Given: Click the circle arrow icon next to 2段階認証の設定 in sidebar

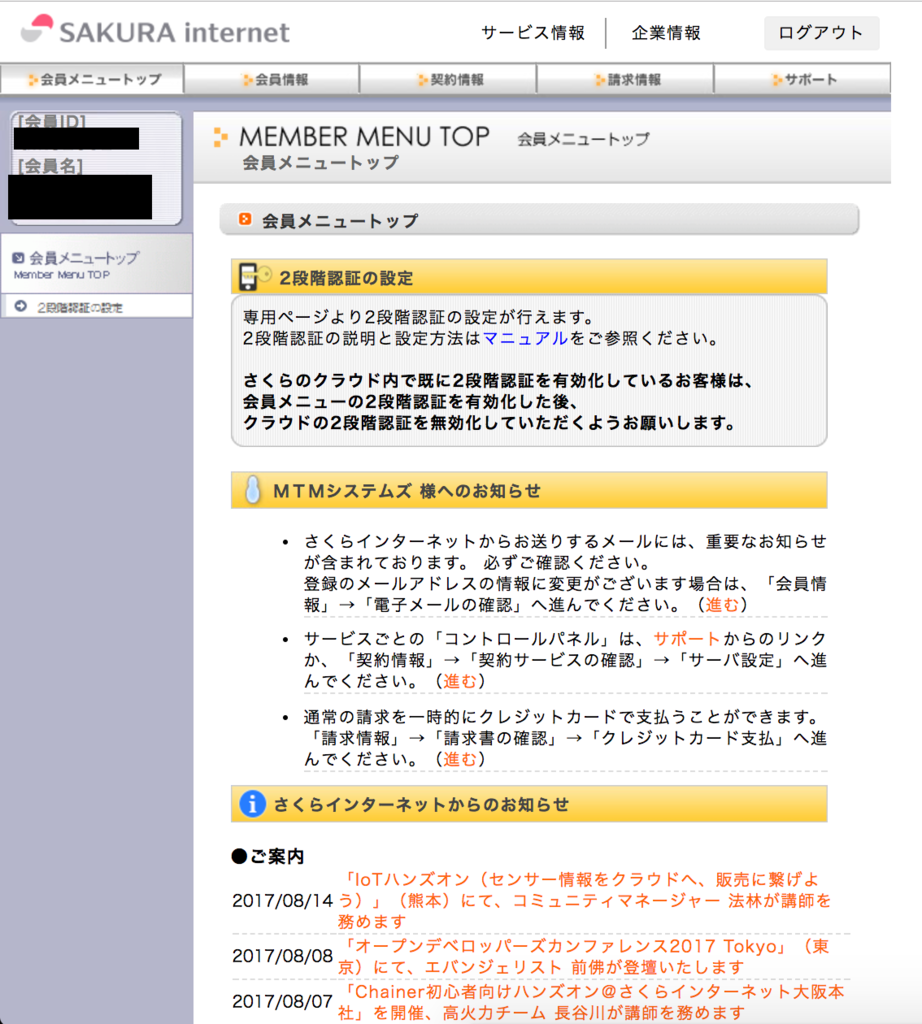Looking at the screenshot, I should tap(20, 306).
